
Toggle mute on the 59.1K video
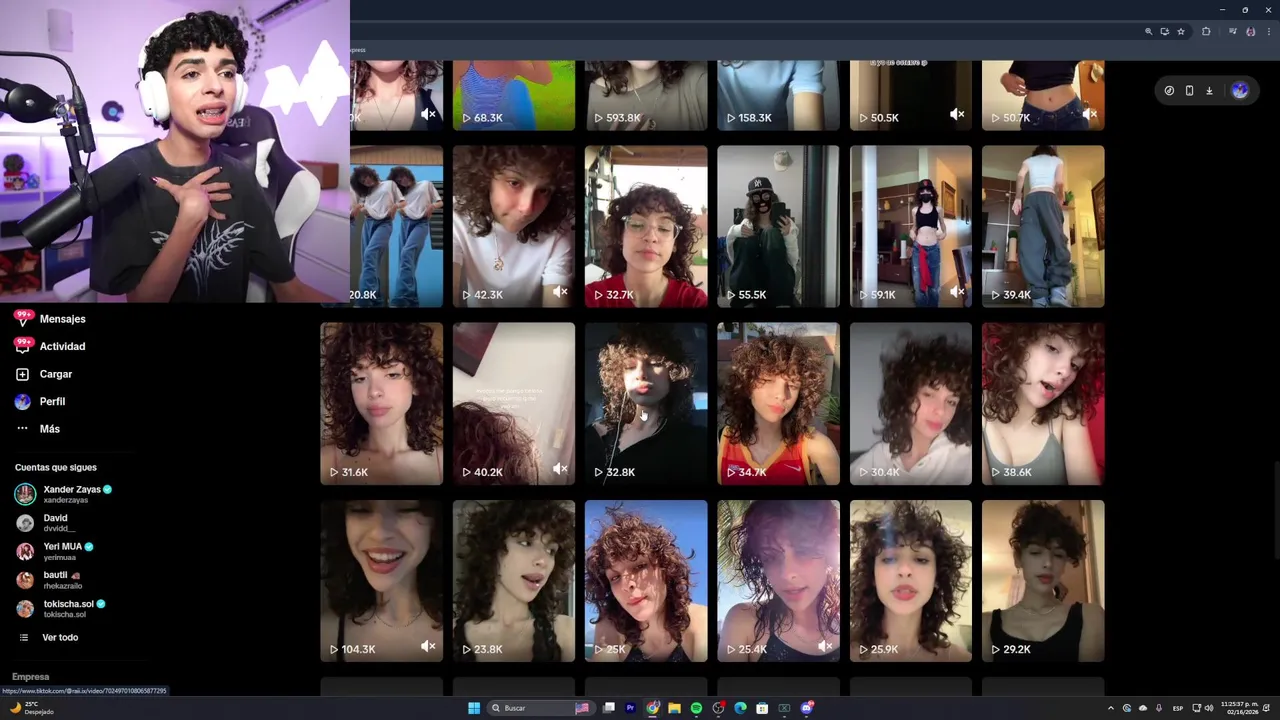click(x=957, y=292)
